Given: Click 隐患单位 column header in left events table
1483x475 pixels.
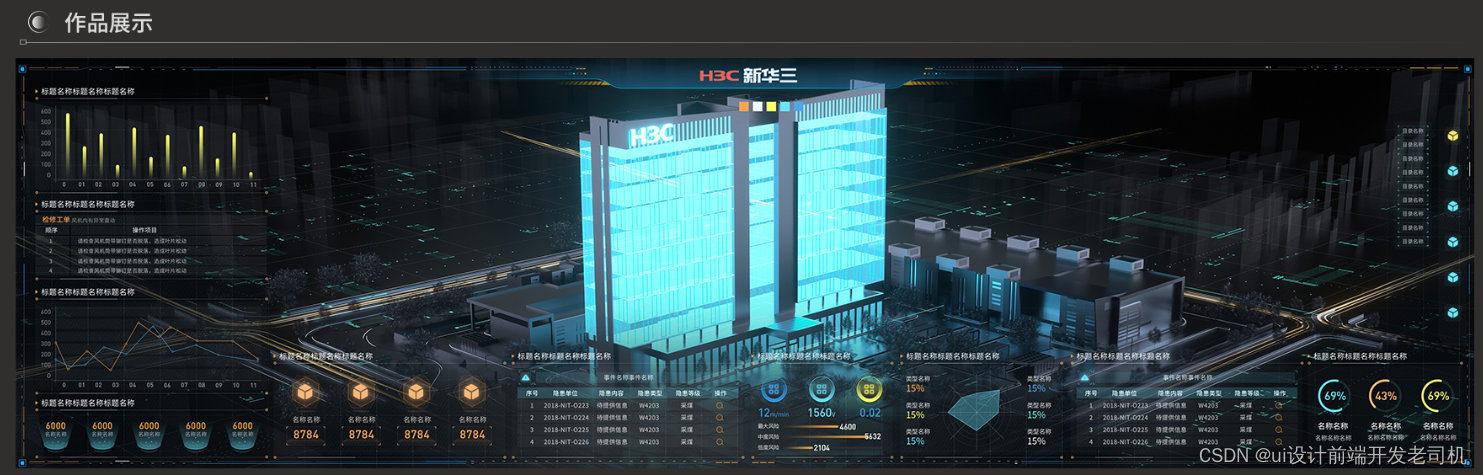Looking at the screenshot, I should tap(564, 393).
